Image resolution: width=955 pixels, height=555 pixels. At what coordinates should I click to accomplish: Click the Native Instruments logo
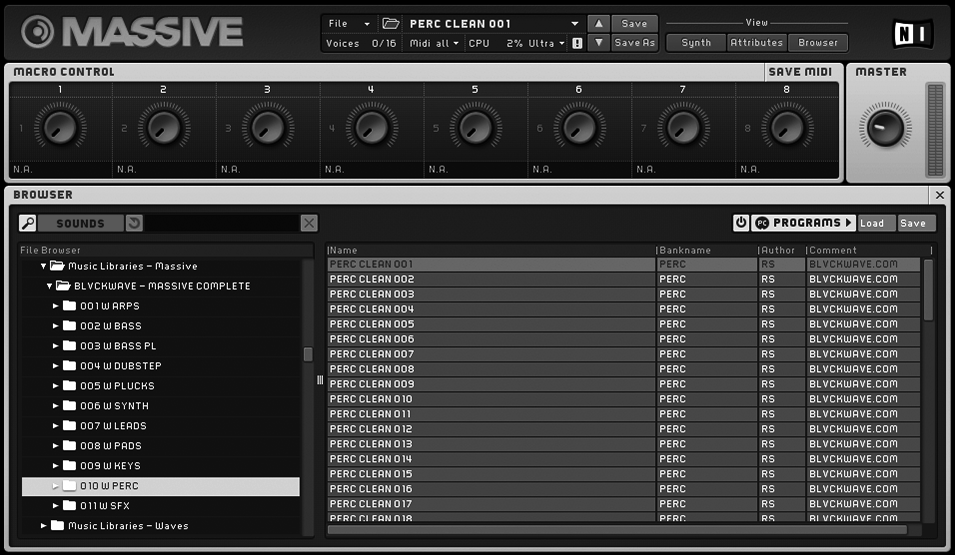912,33
